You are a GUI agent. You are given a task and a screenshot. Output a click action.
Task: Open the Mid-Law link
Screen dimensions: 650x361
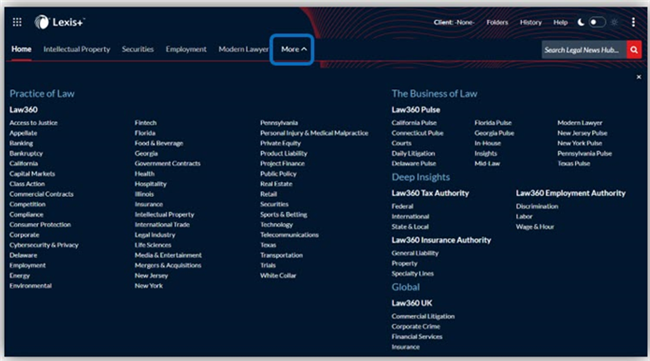point(488,163)
